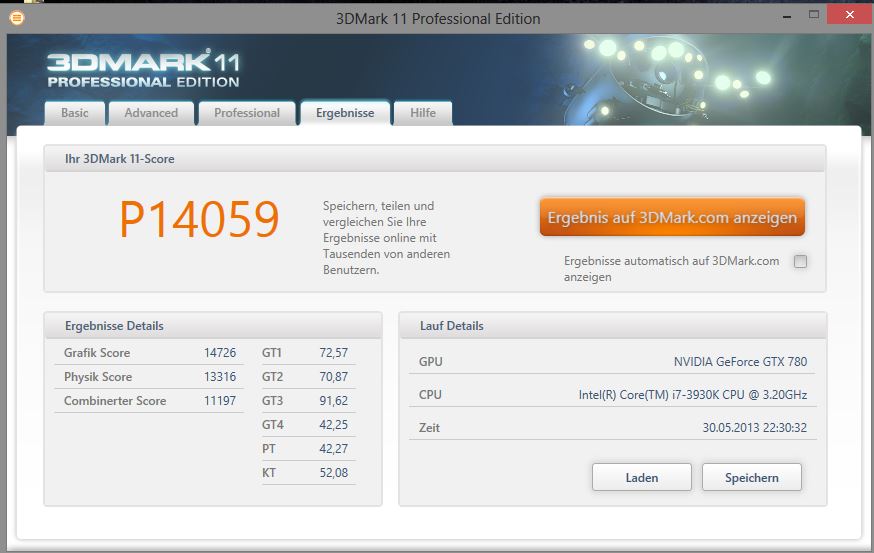
Task: Open the Professional tab
Action: [247, 113]
